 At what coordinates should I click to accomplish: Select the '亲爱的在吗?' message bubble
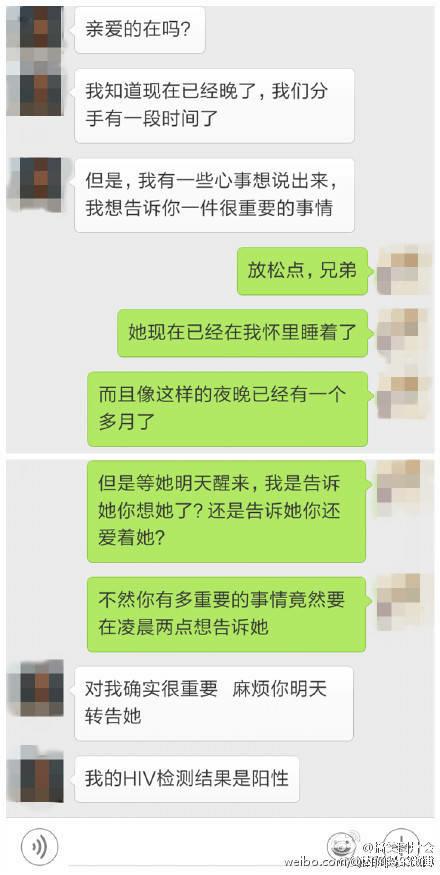140,30
